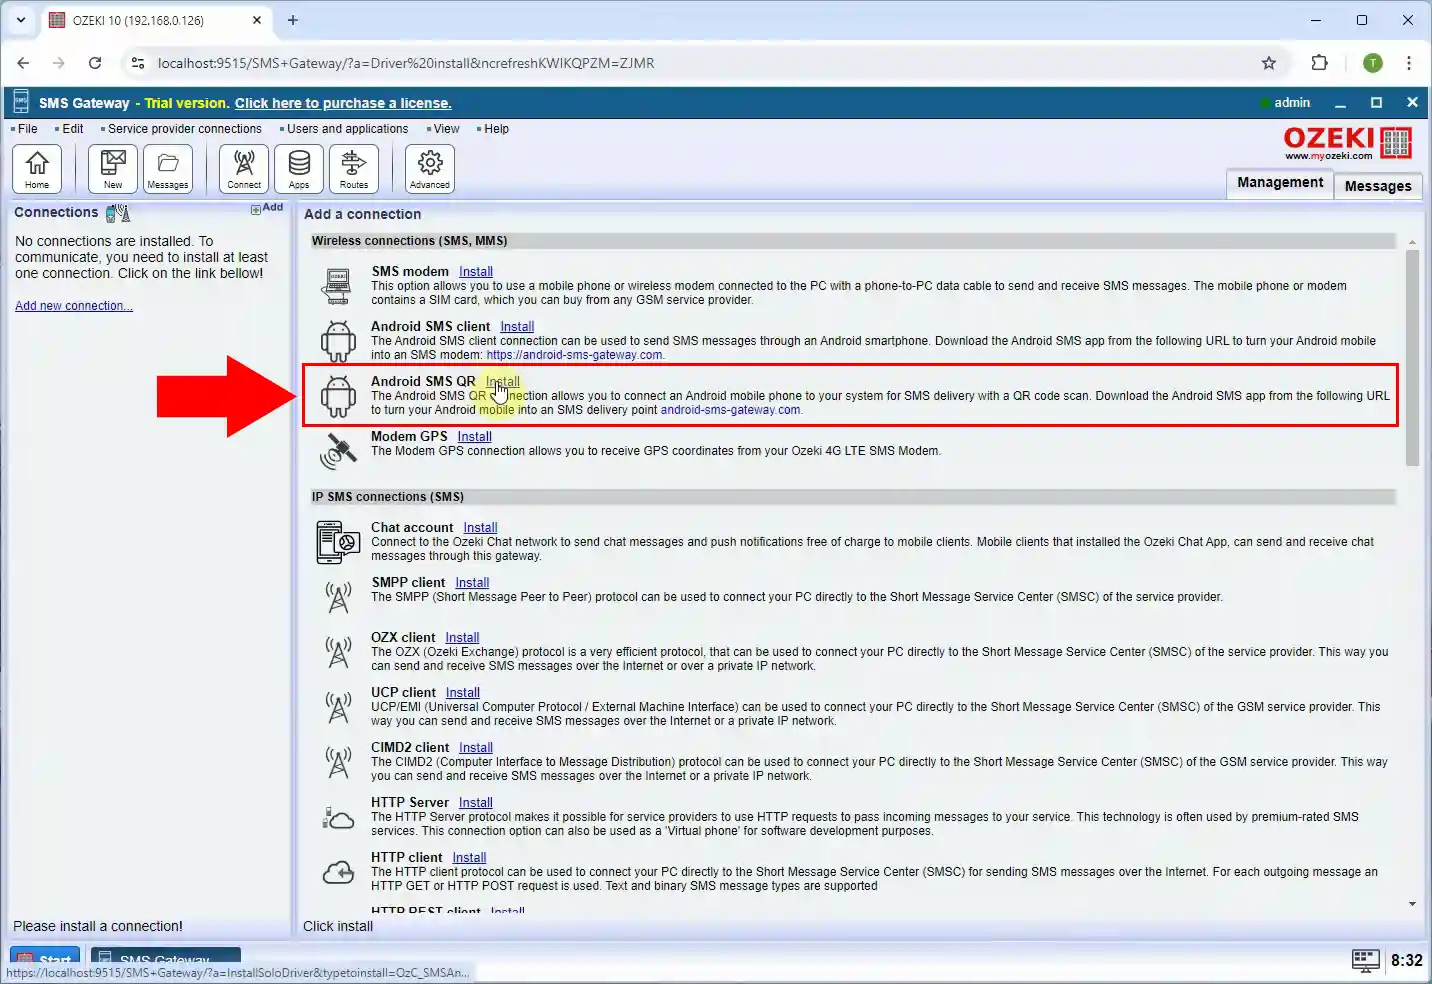Reload the browser page
Screen dimensions: 1432x984
pos(95,63)
